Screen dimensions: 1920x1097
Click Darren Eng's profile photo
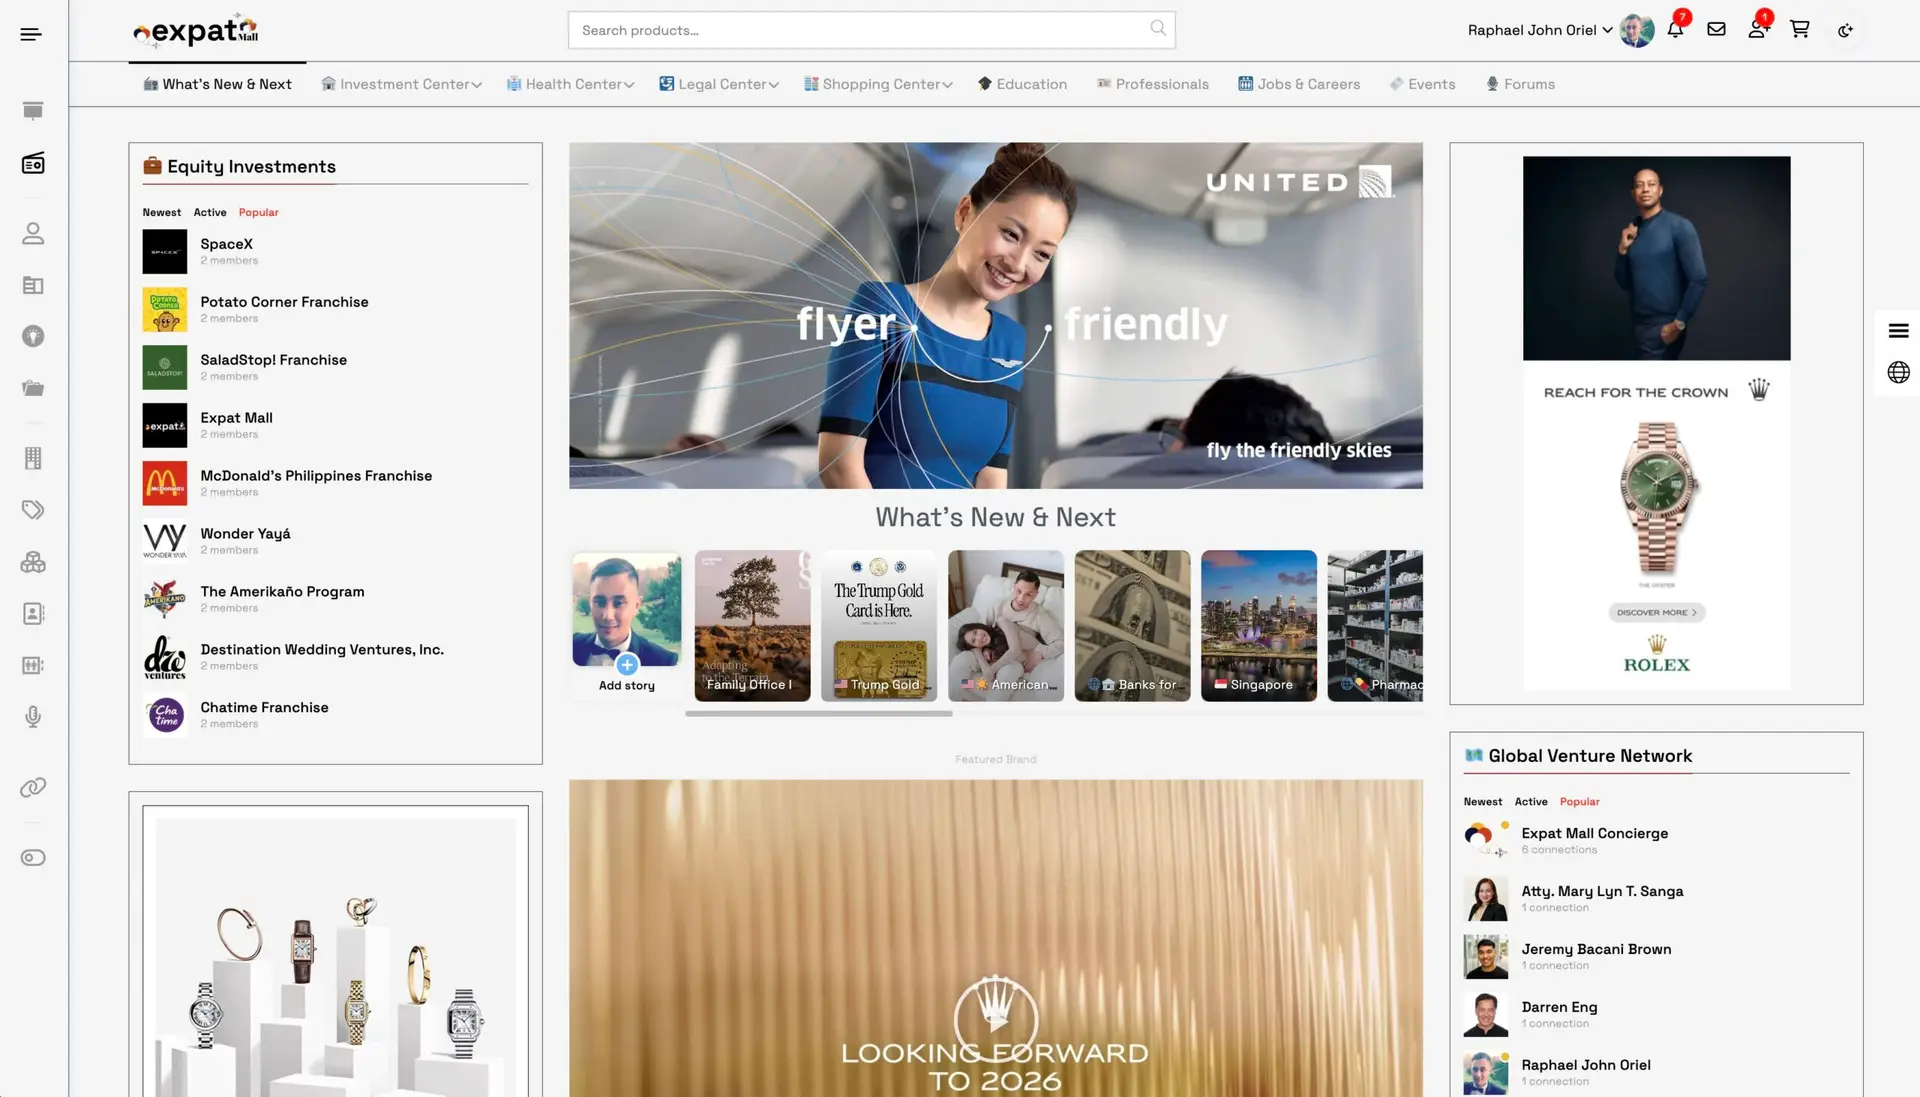click(x=1486, y=1014)
